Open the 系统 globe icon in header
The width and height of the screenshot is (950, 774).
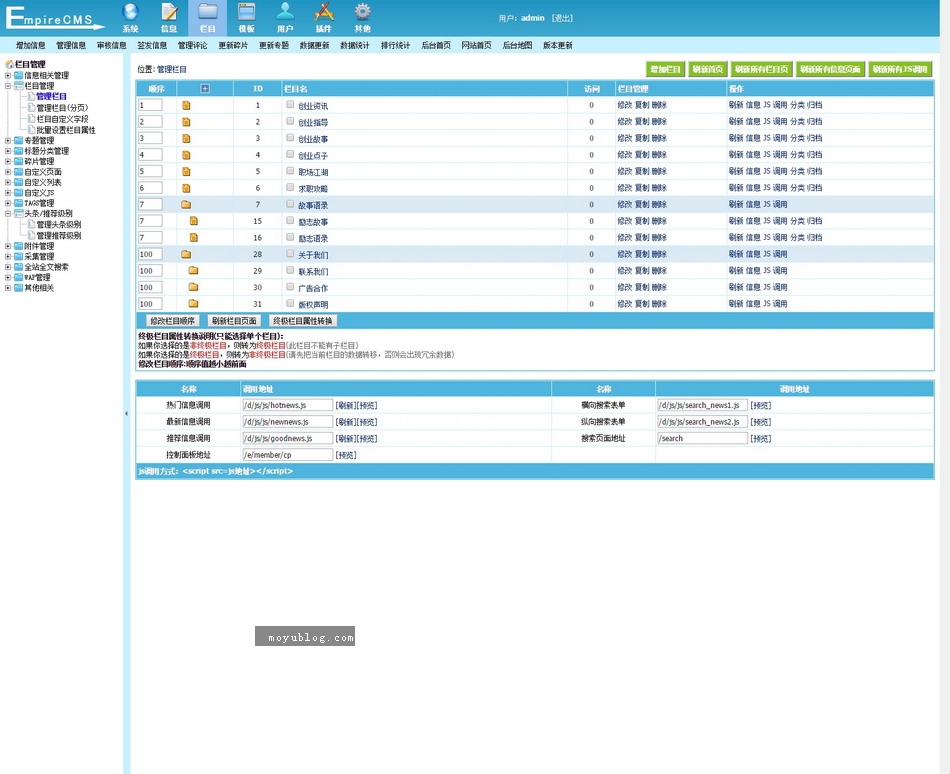130,12
